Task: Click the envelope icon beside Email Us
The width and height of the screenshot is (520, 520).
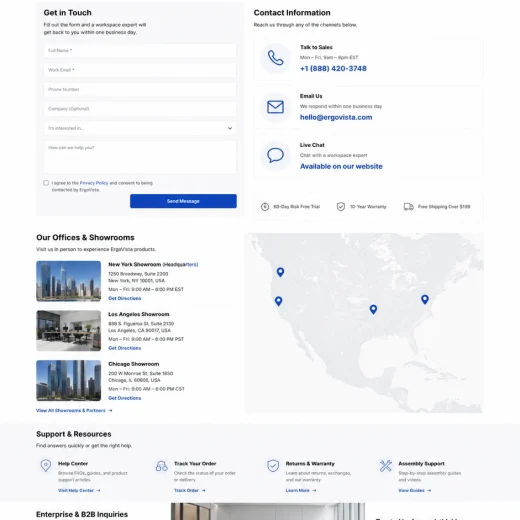Action: [275, 107]
